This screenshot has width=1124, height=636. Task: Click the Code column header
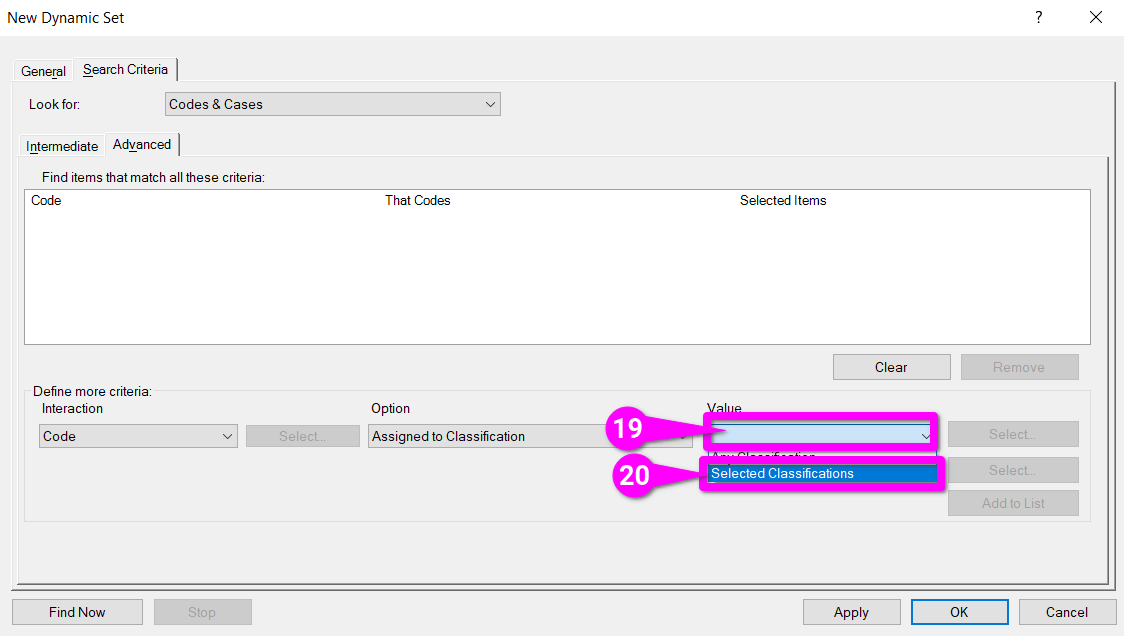coord(46,200)
